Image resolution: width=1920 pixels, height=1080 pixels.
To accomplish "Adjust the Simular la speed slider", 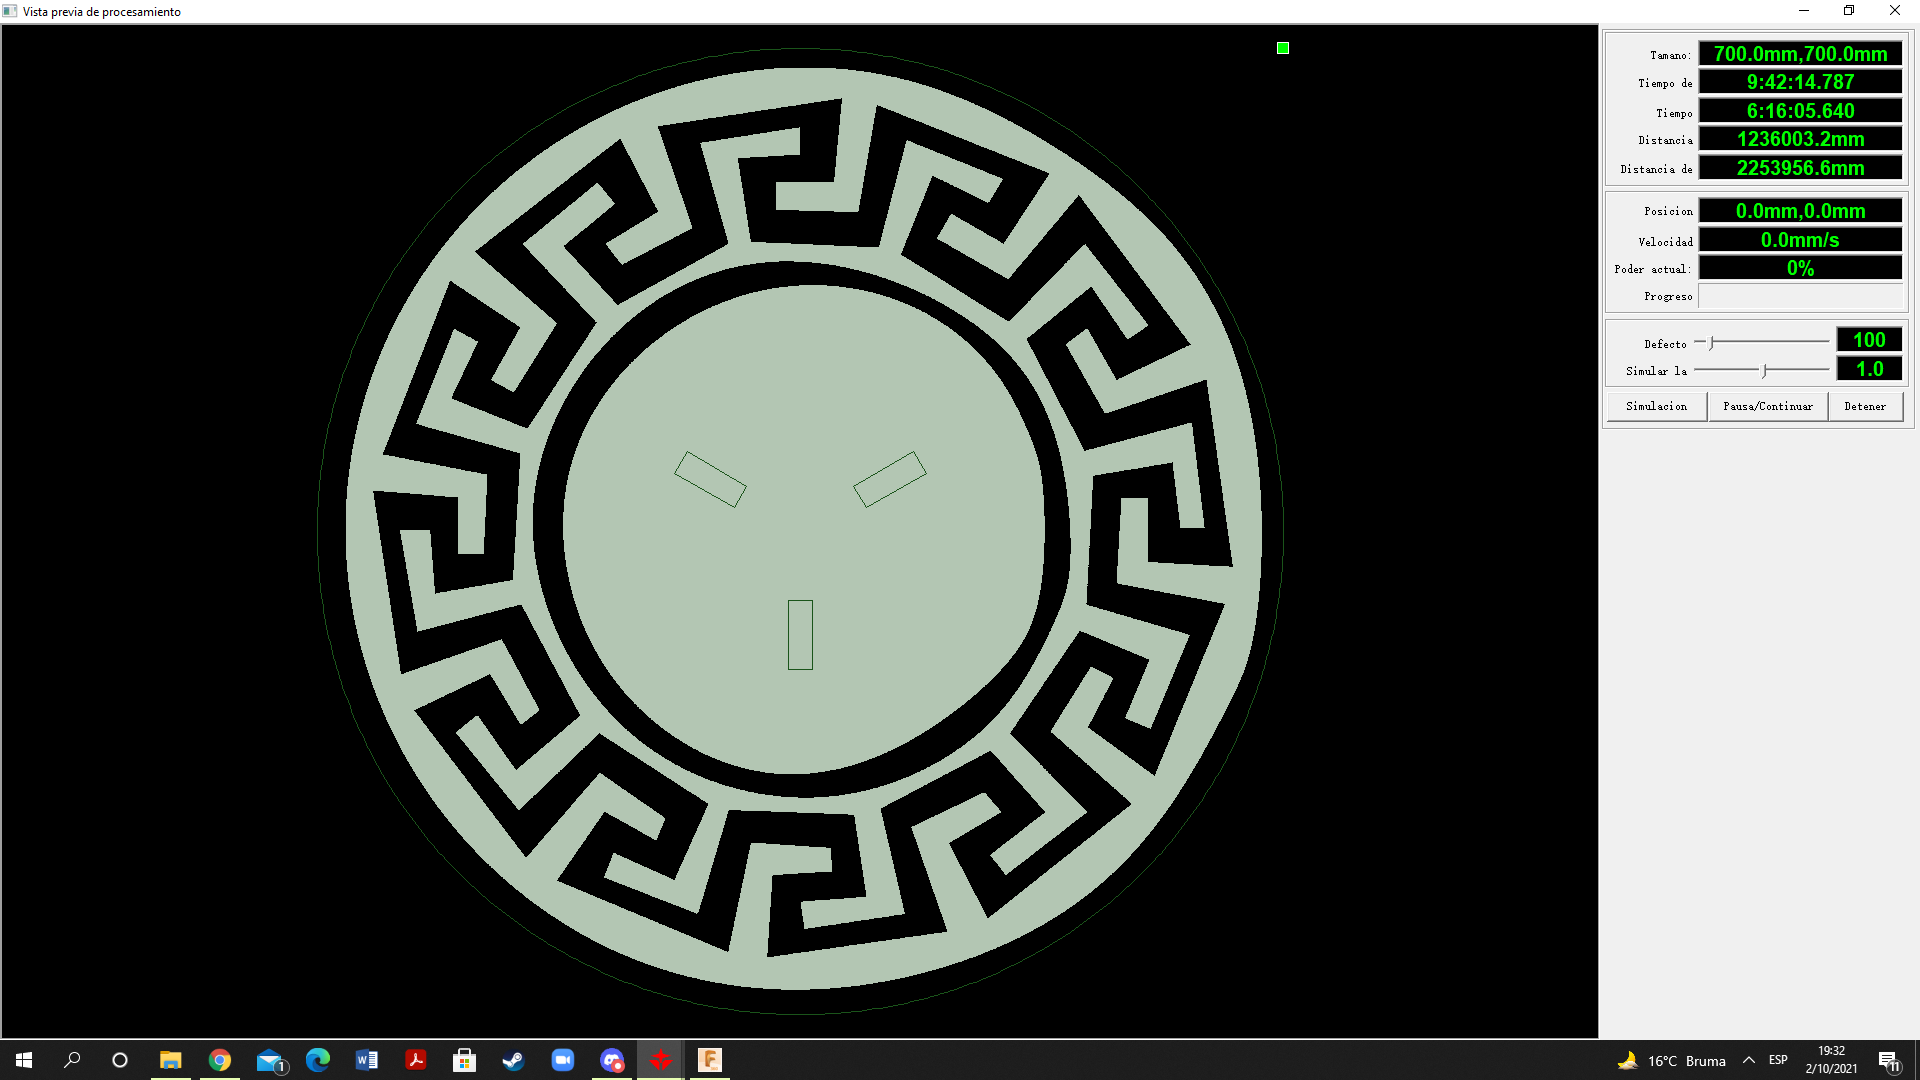I will click(x=1764, y=370).
